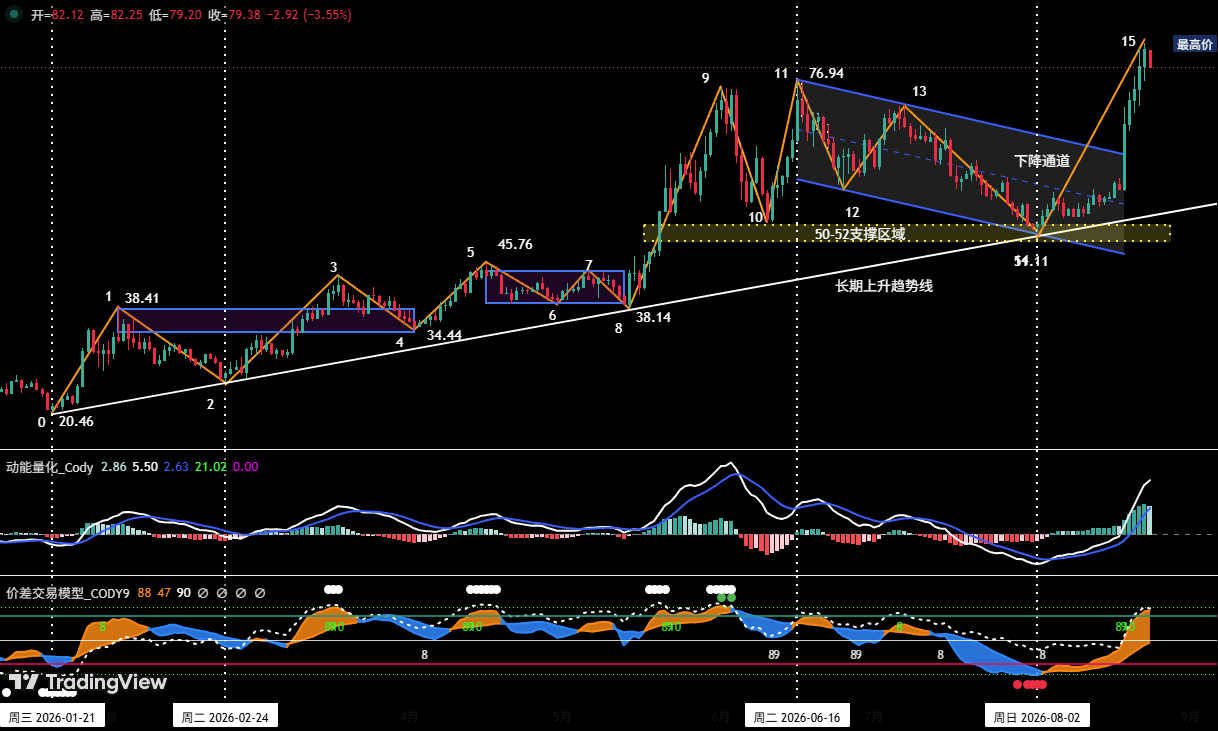Image resolution: width=1218 pixels, height=731 pixels.
Task: Select wave label 0 beside 20.46
Action: (41, 422)
